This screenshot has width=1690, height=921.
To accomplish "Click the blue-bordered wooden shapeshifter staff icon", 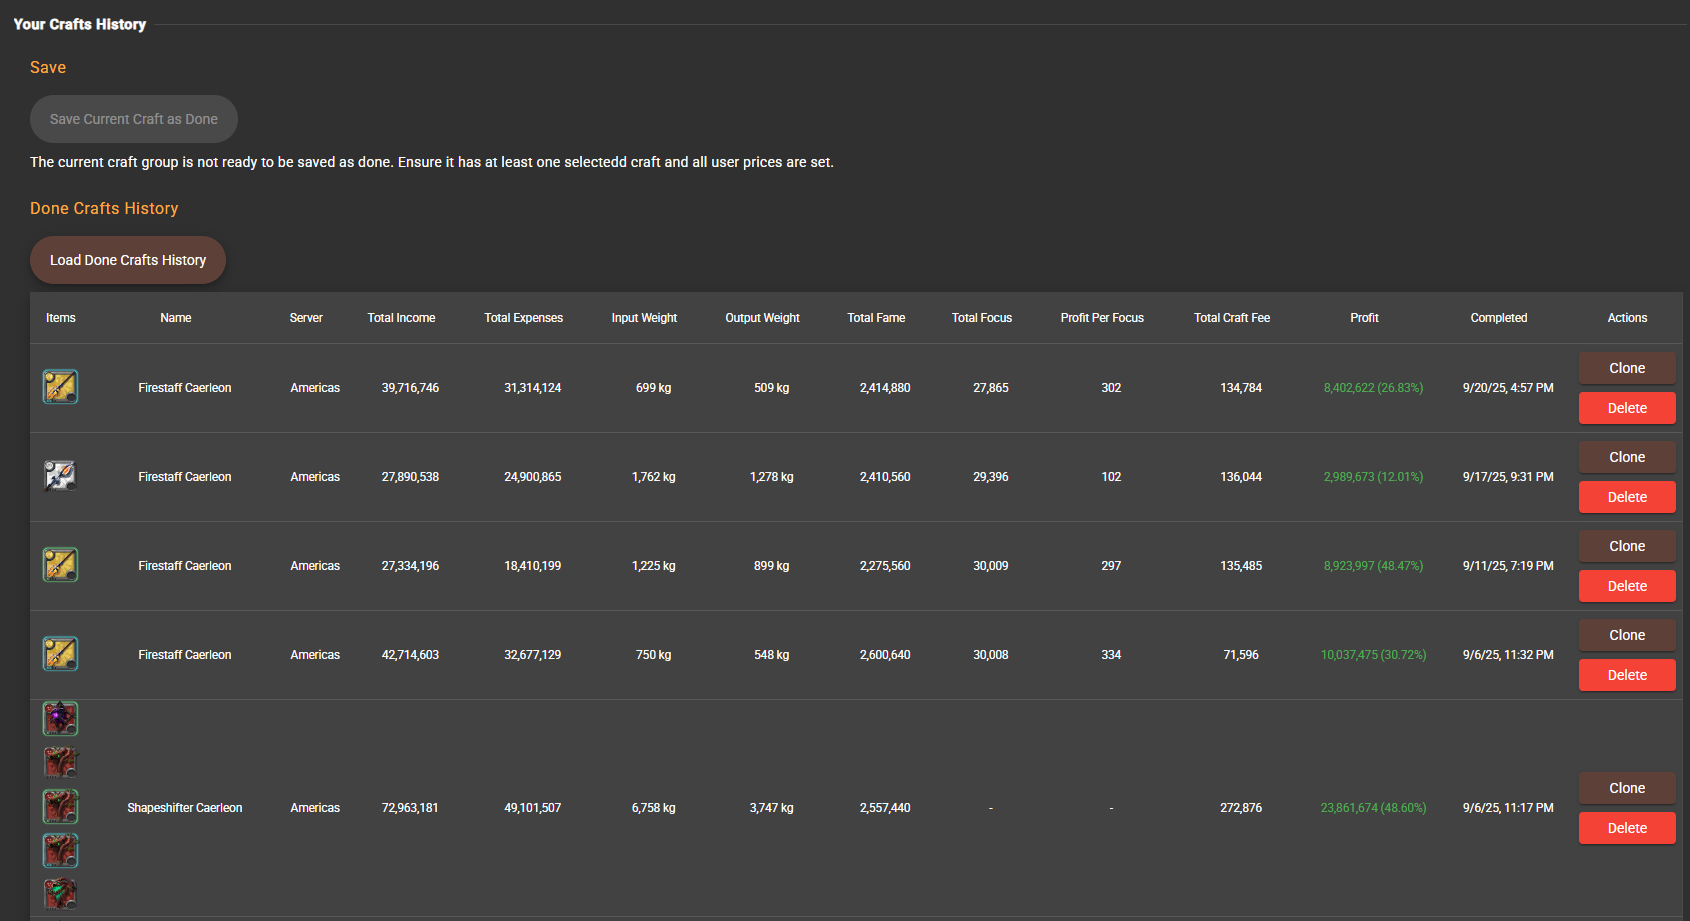I will 60,850.
